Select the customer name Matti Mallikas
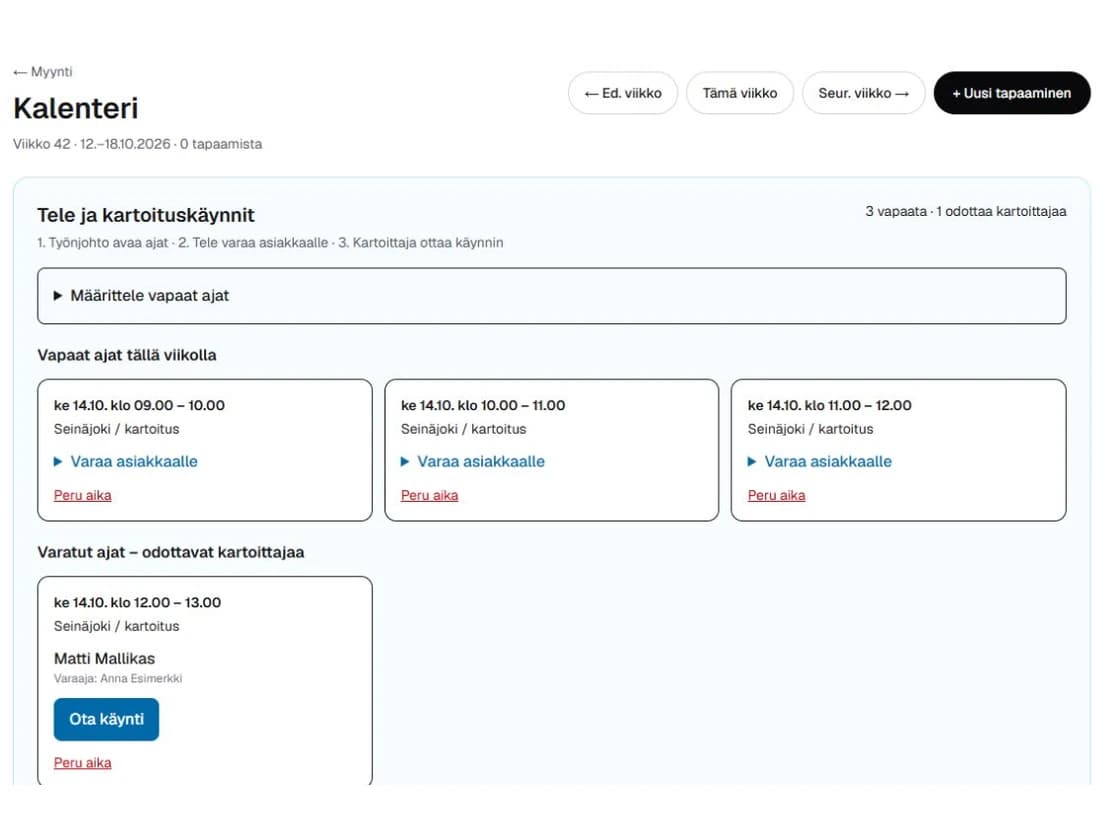 point(104,659)
